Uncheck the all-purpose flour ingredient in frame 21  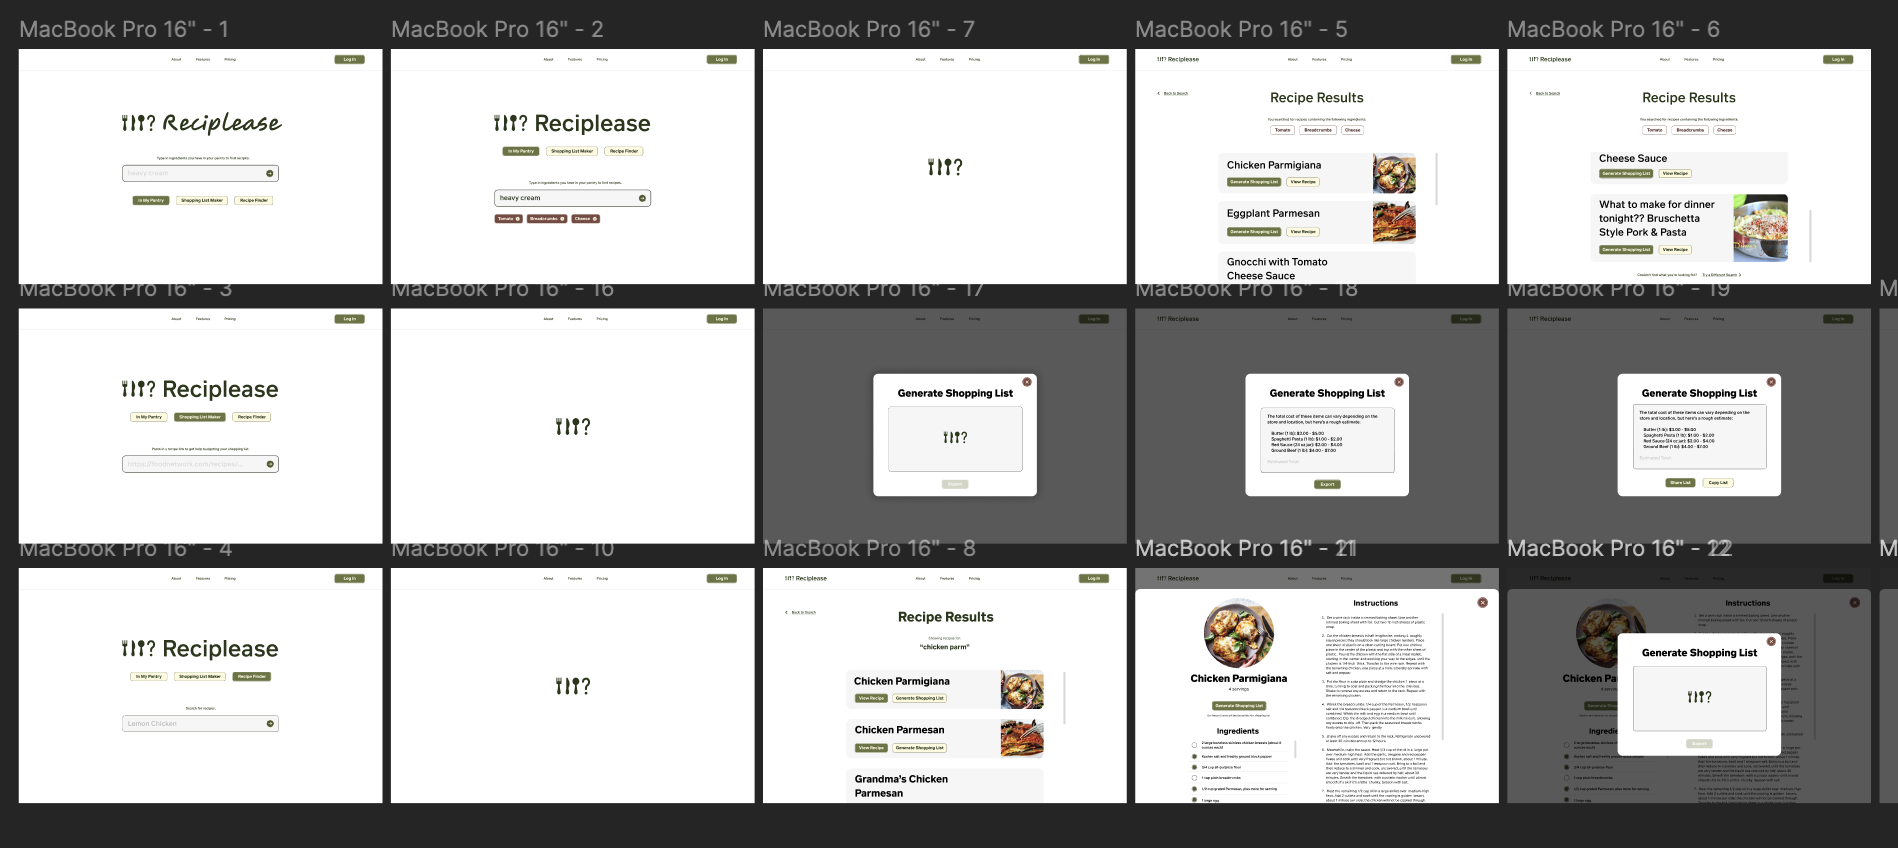1194,767
